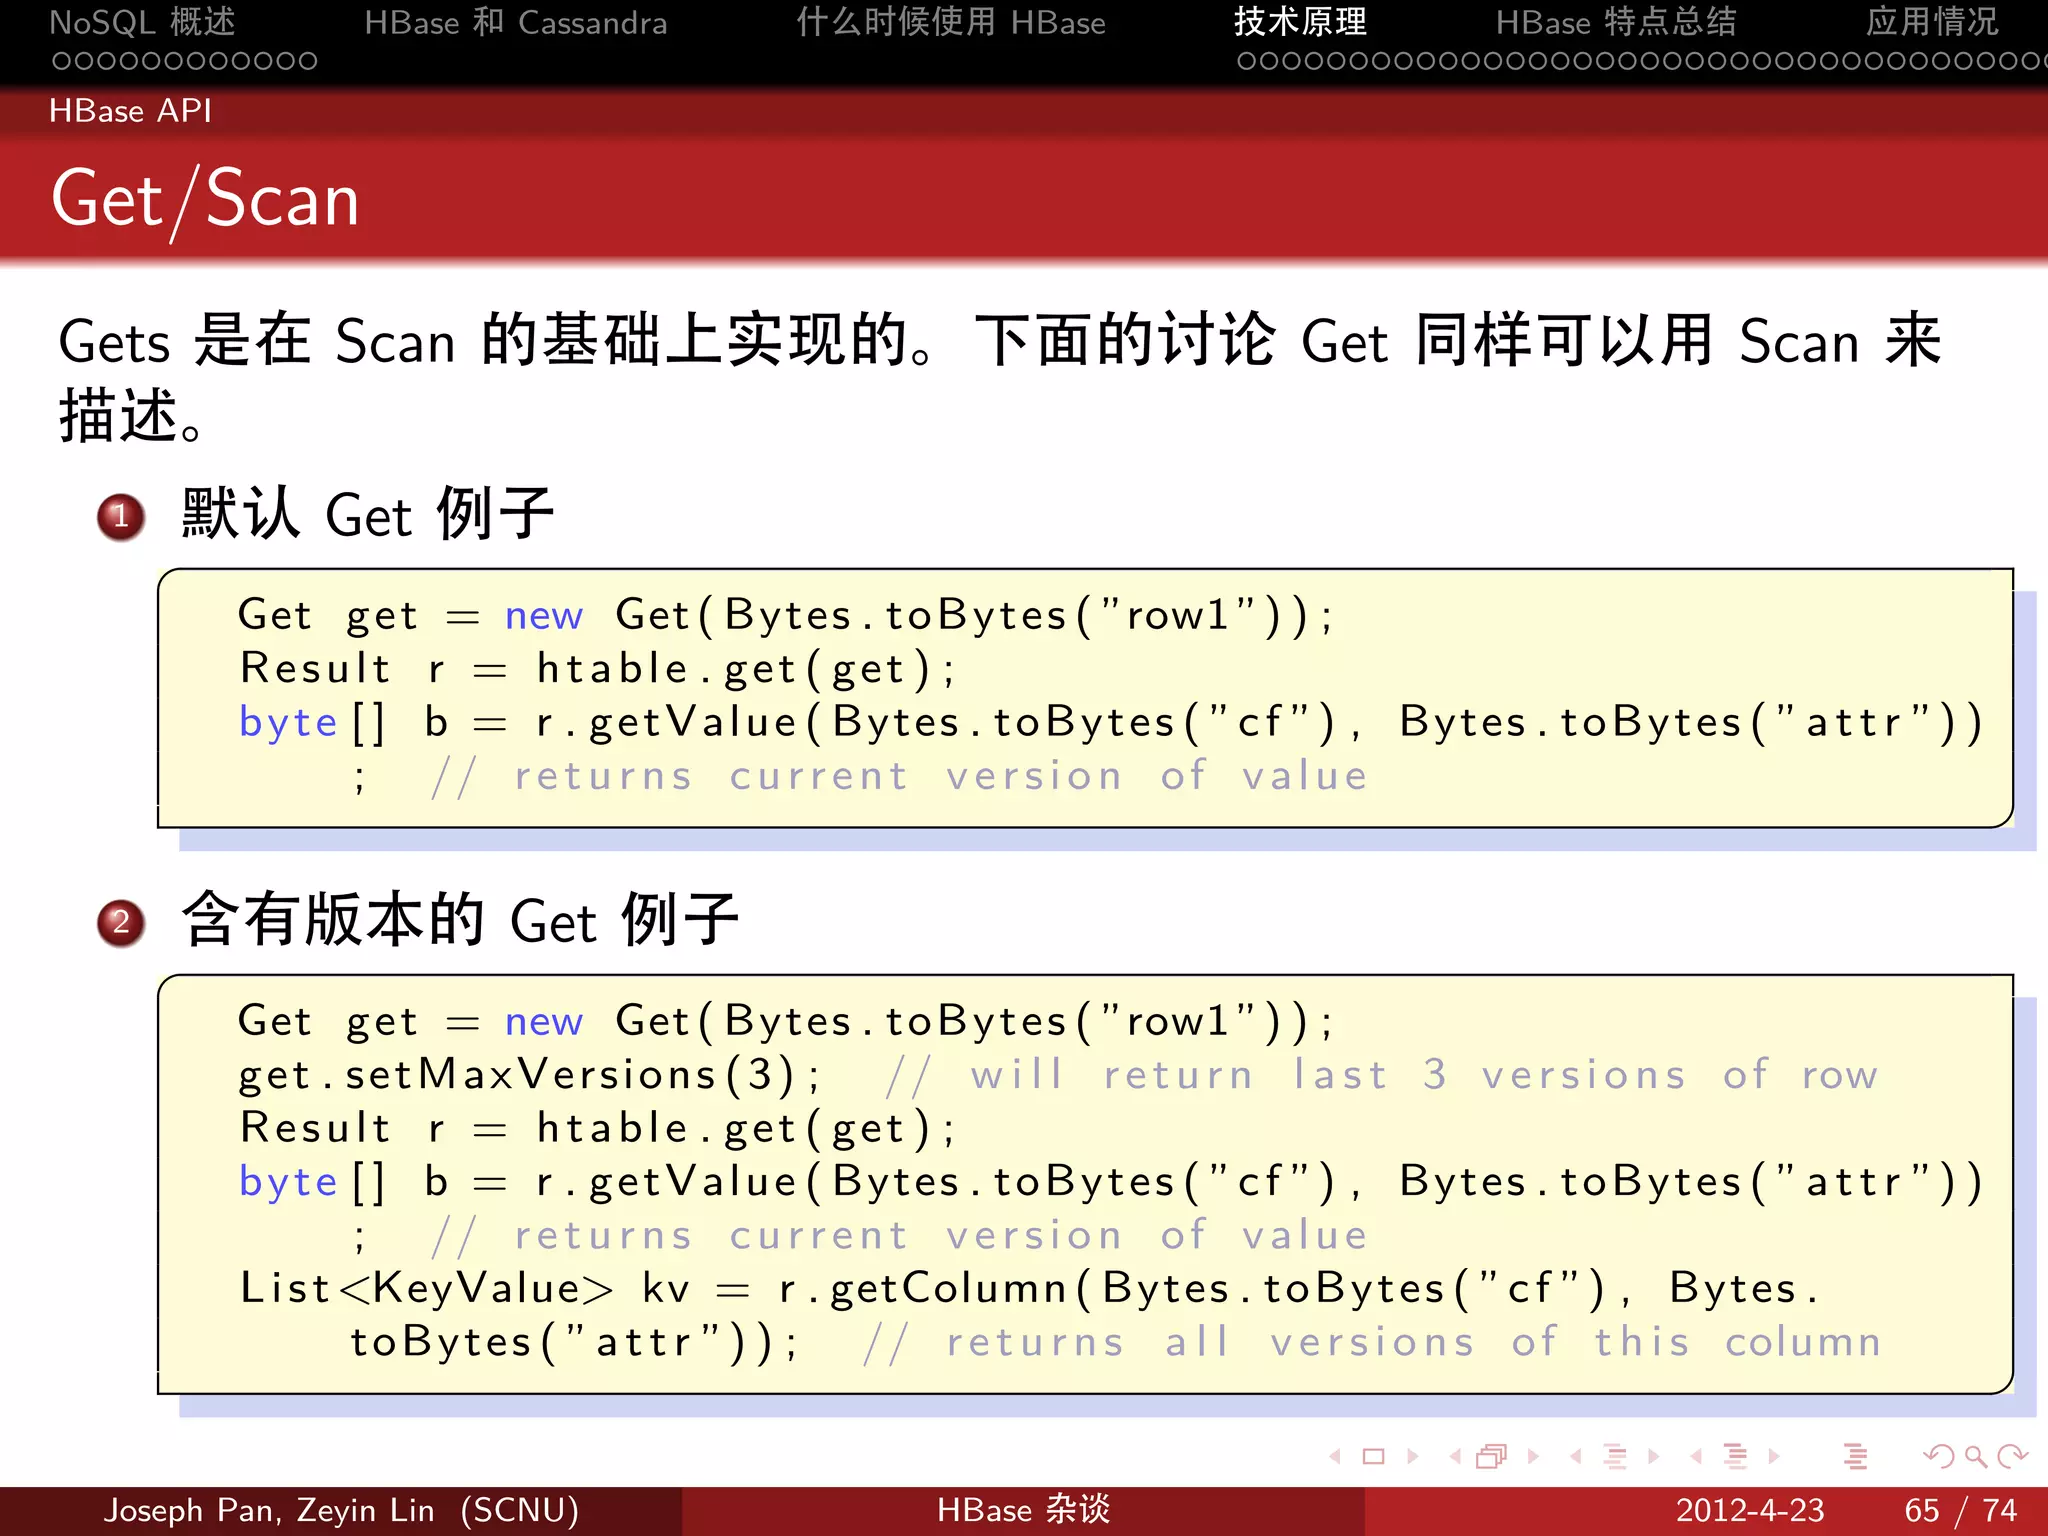
Task: Click the HBase API subsection label
Action: [x=131, y=111]
